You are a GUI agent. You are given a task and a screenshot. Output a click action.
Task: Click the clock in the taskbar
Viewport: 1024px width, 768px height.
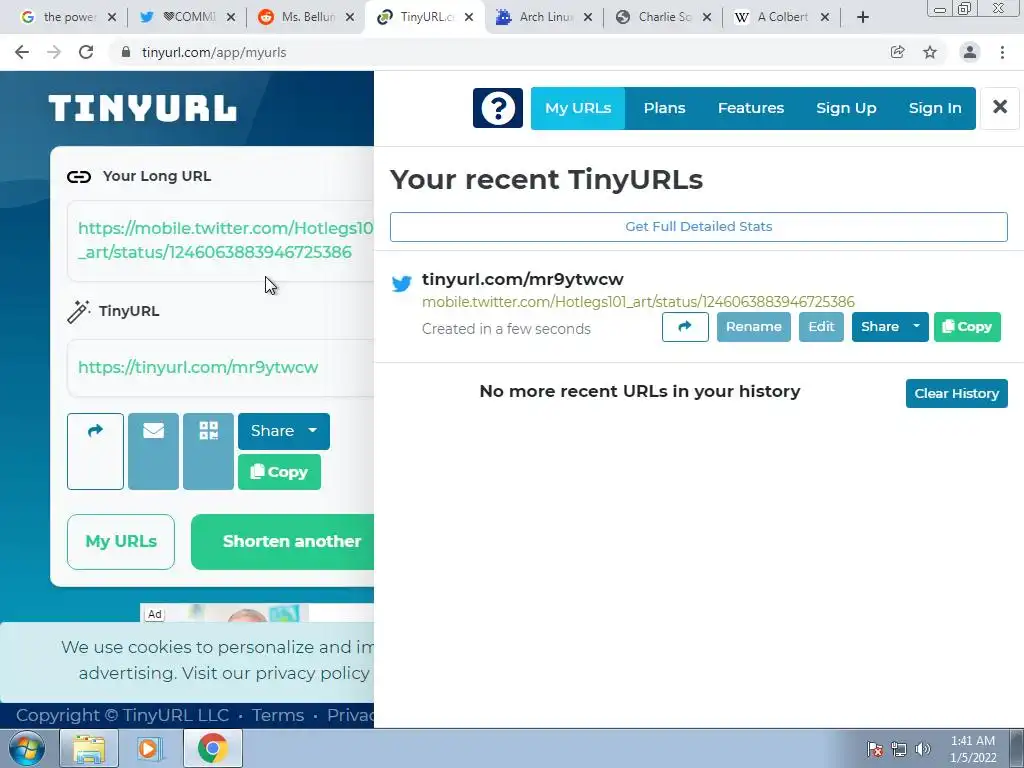coord(973,749)
